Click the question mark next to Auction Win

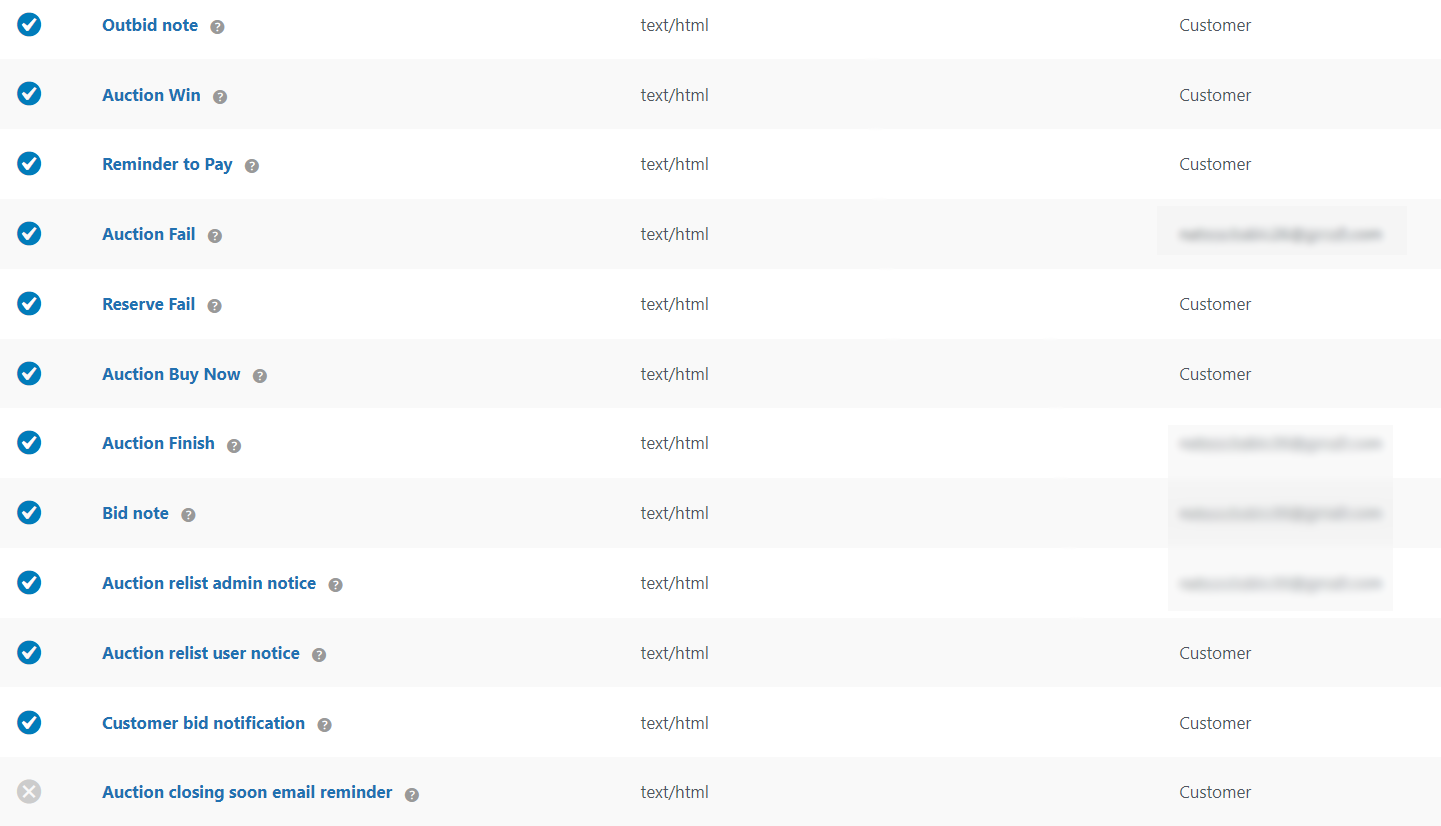(220, 97)
